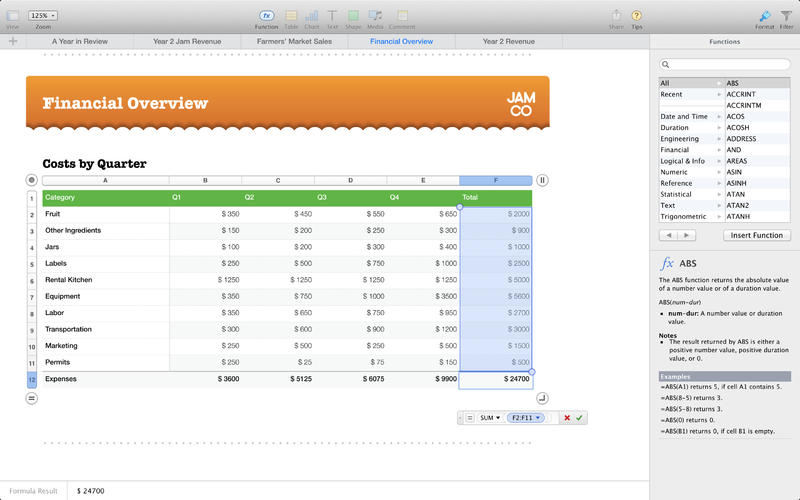Select the ACCRINT function in the list
Image resolution: width=800 pixels, height=500 pixels.
click(741, 94)
